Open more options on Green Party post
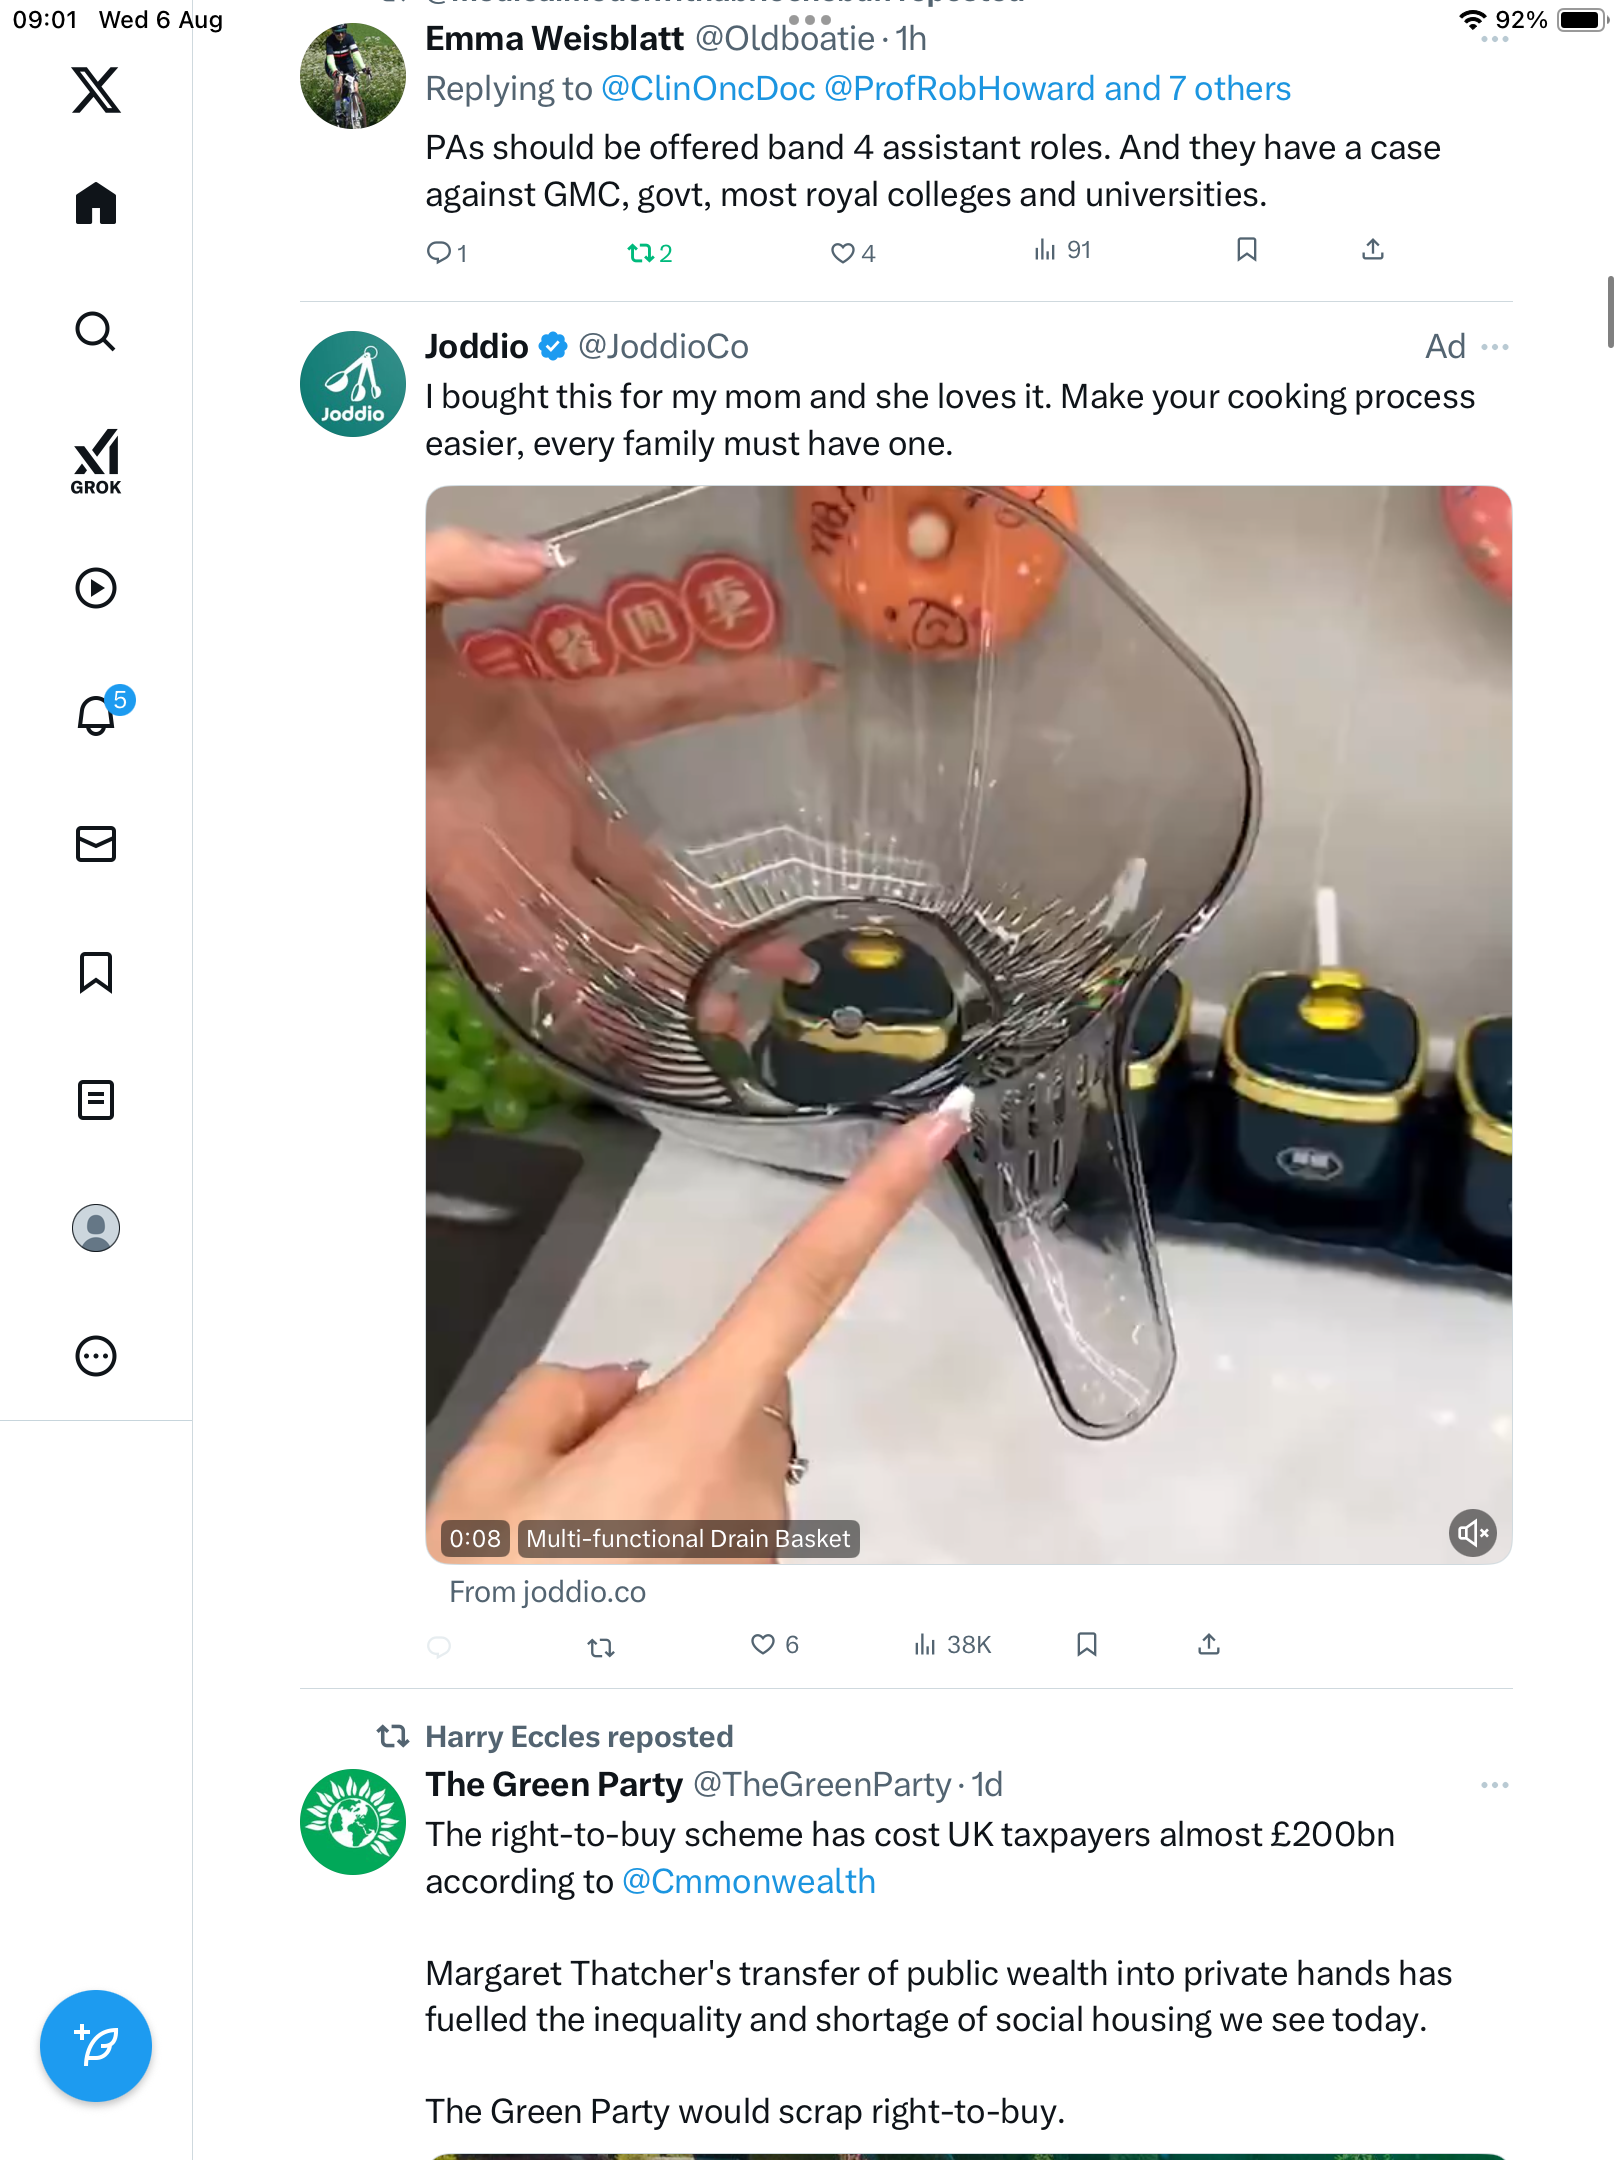The width and height of the screenshot is (1620, 2160). click(1495, 1785)
